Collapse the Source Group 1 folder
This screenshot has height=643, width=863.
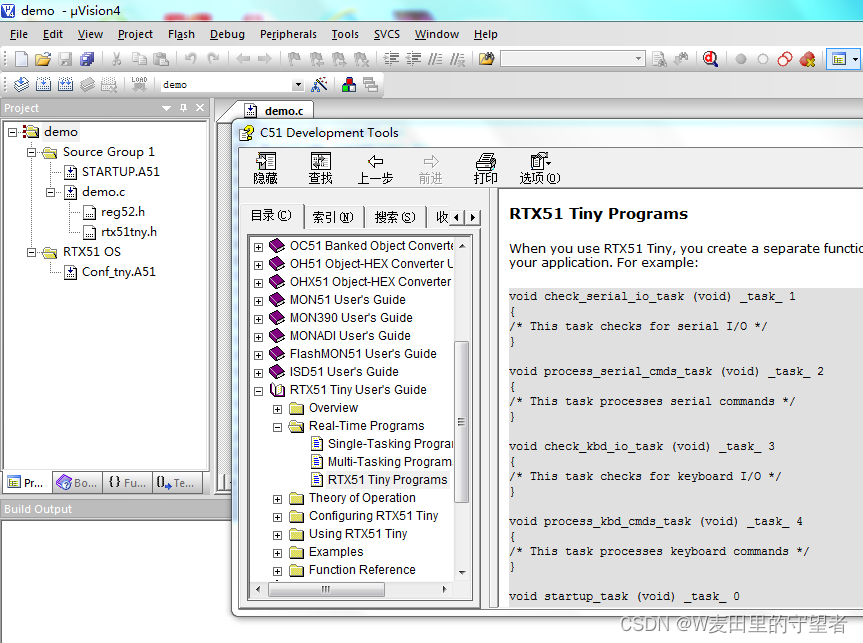(31, 152)
